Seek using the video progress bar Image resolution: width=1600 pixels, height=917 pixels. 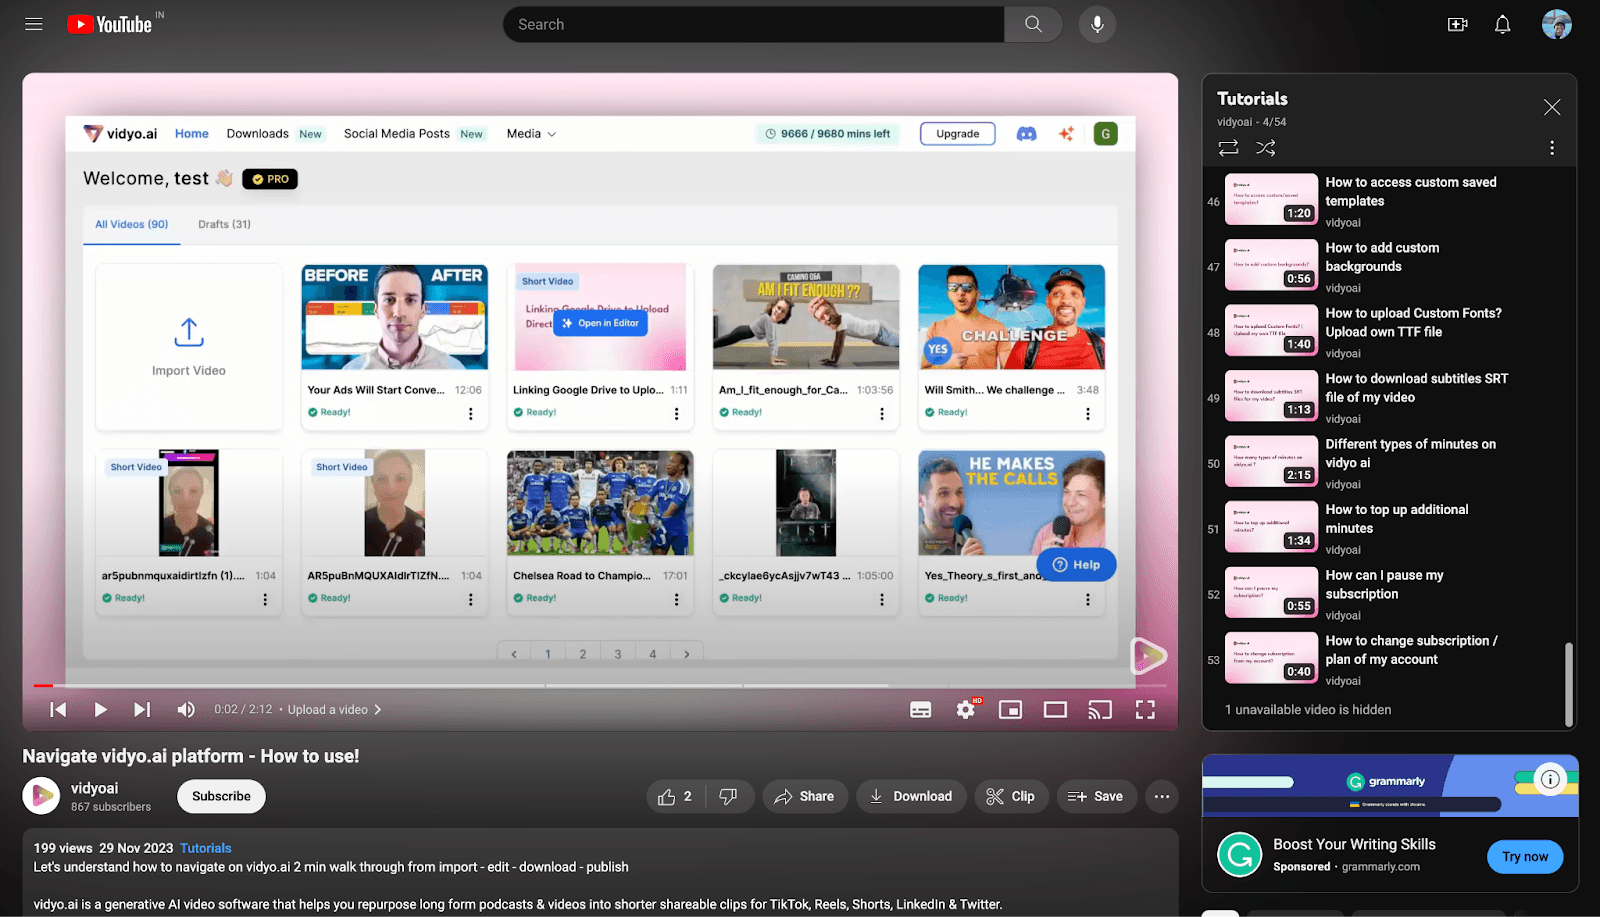click(x=600, y=685)
